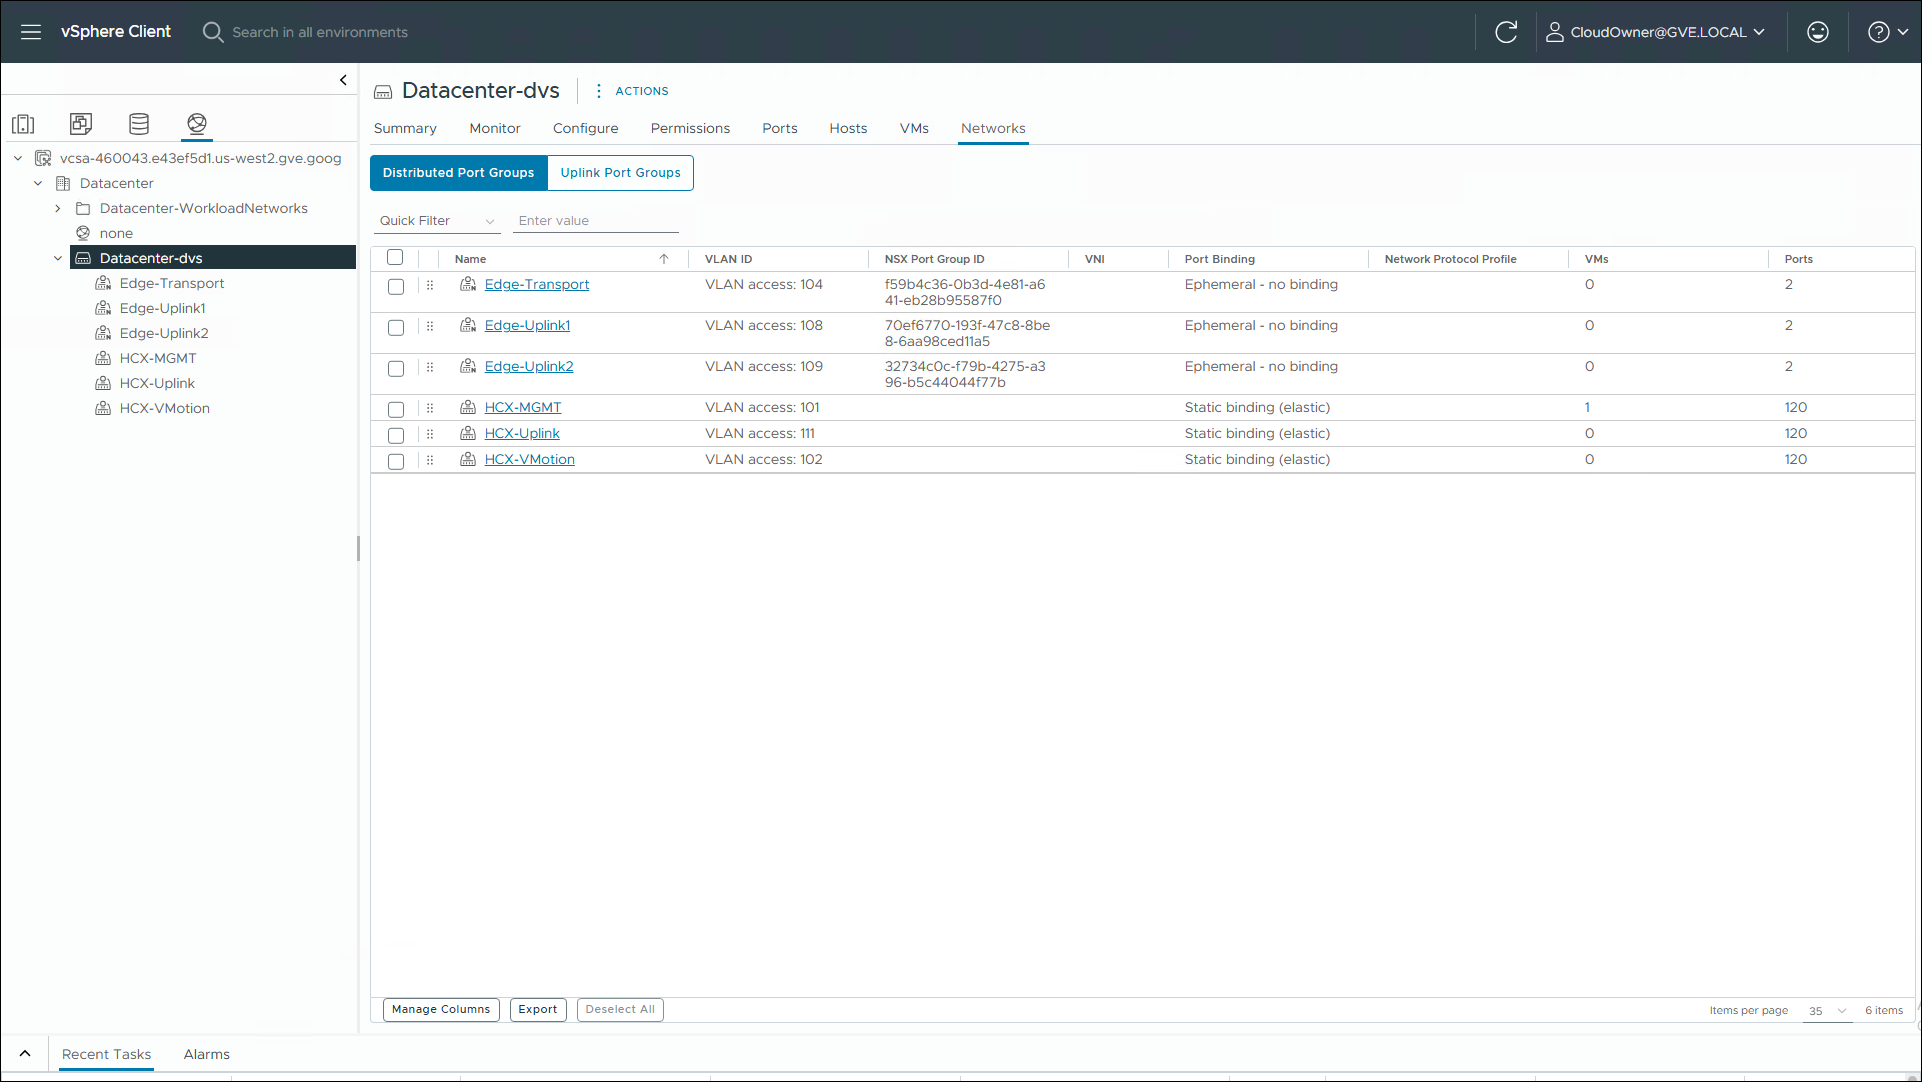The width and height of the screenshot is (1922, 1082).
Task: Switch to VMs and Templates inventory view
Action: [81, 124]
